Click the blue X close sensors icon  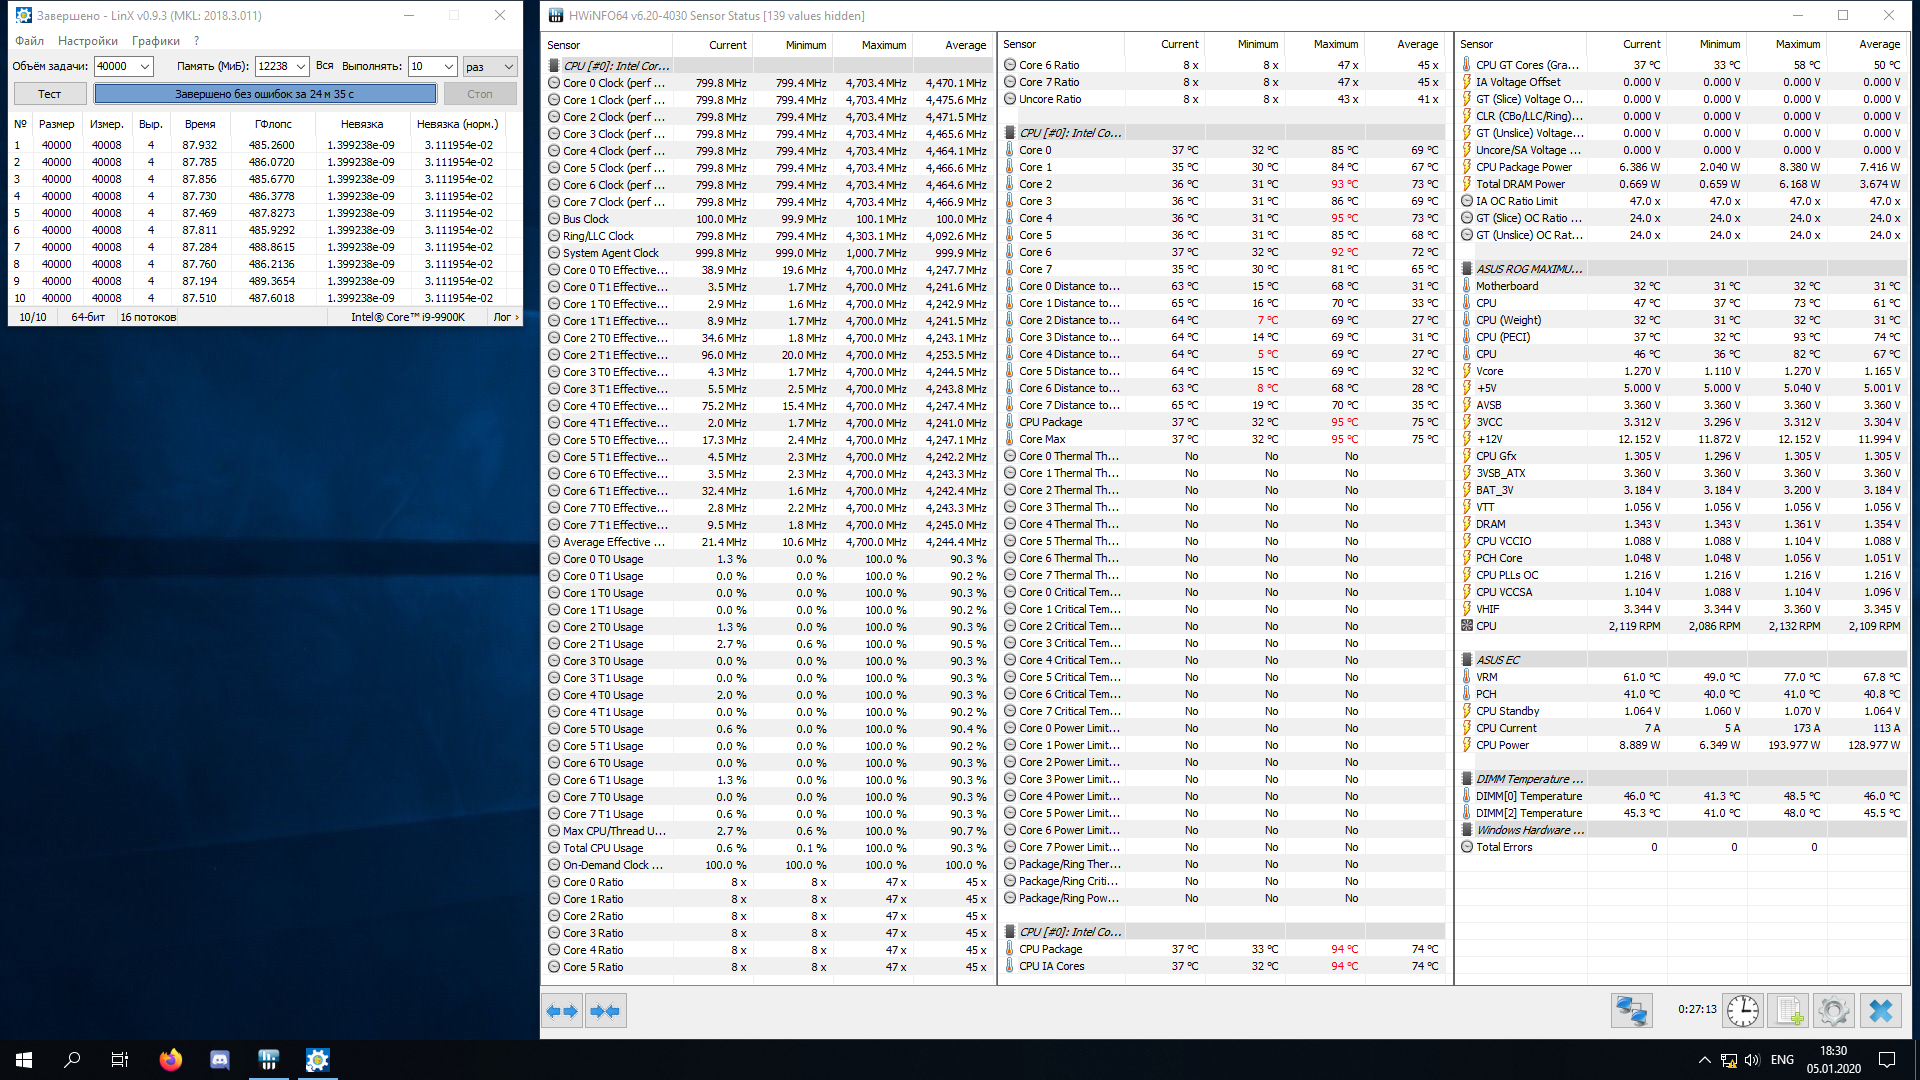point(1881,1011)
